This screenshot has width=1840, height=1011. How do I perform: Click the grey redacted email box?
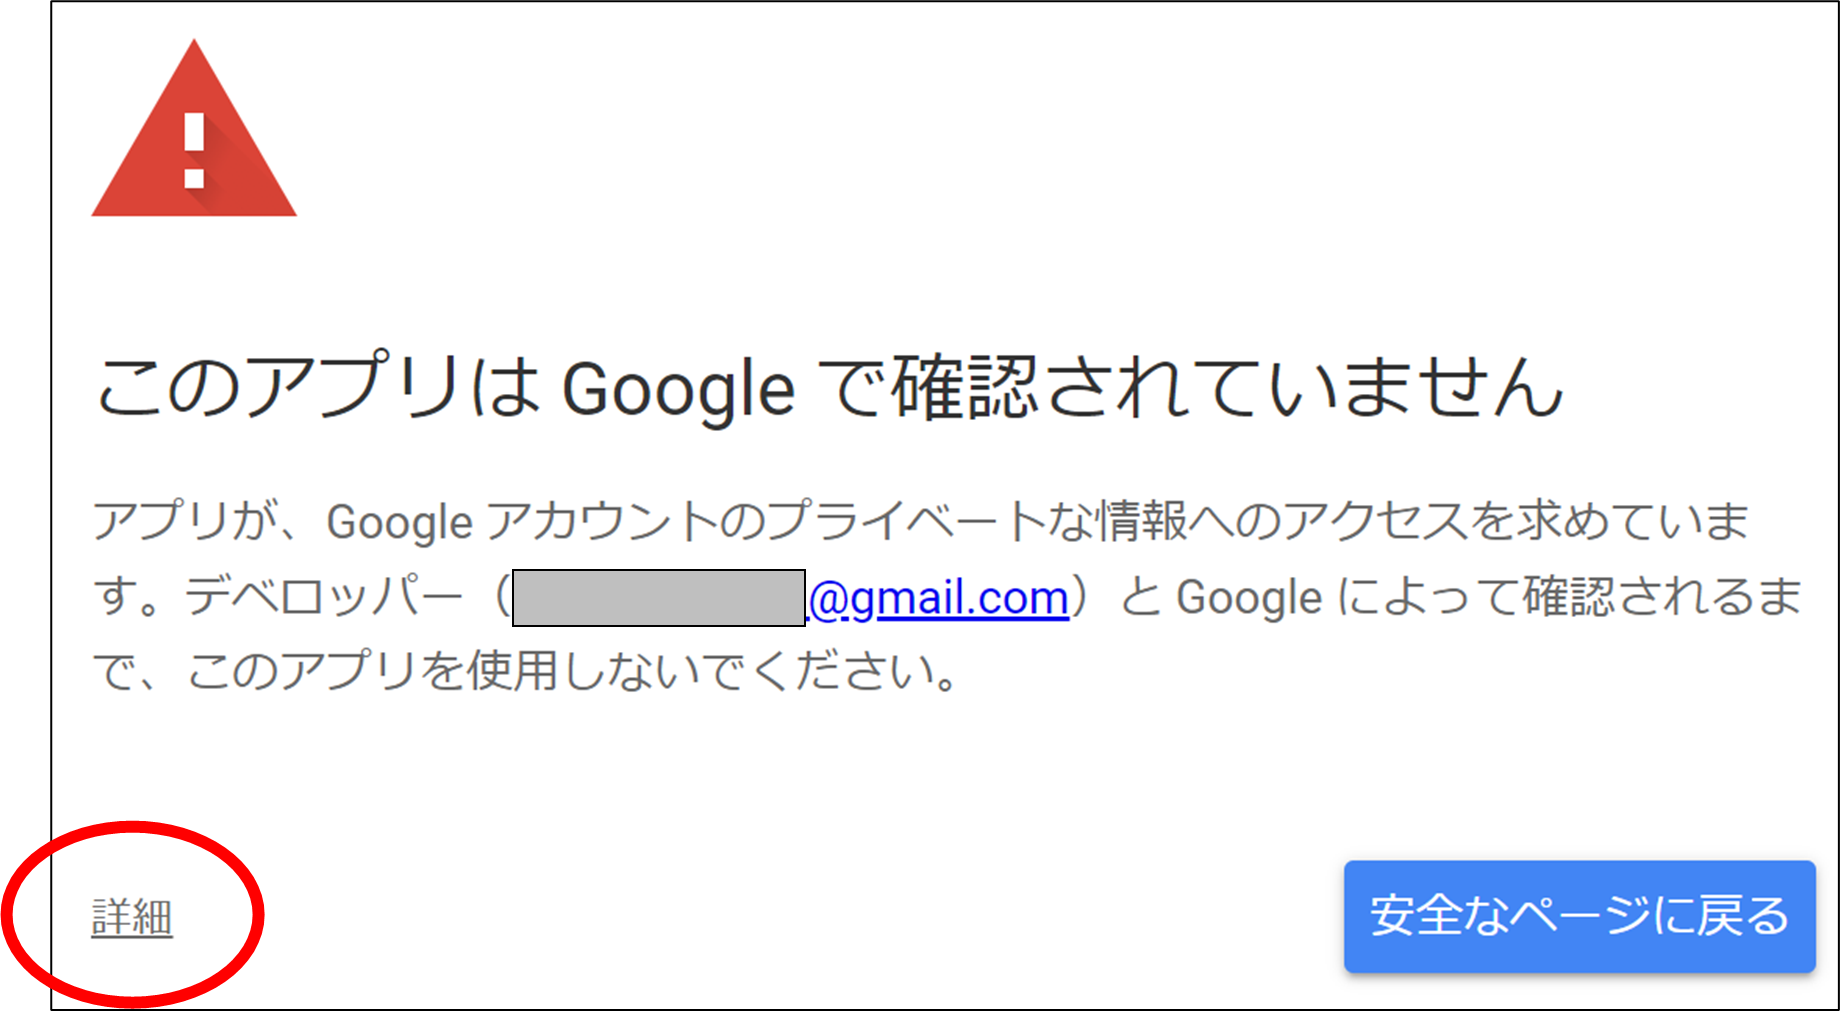659,598
